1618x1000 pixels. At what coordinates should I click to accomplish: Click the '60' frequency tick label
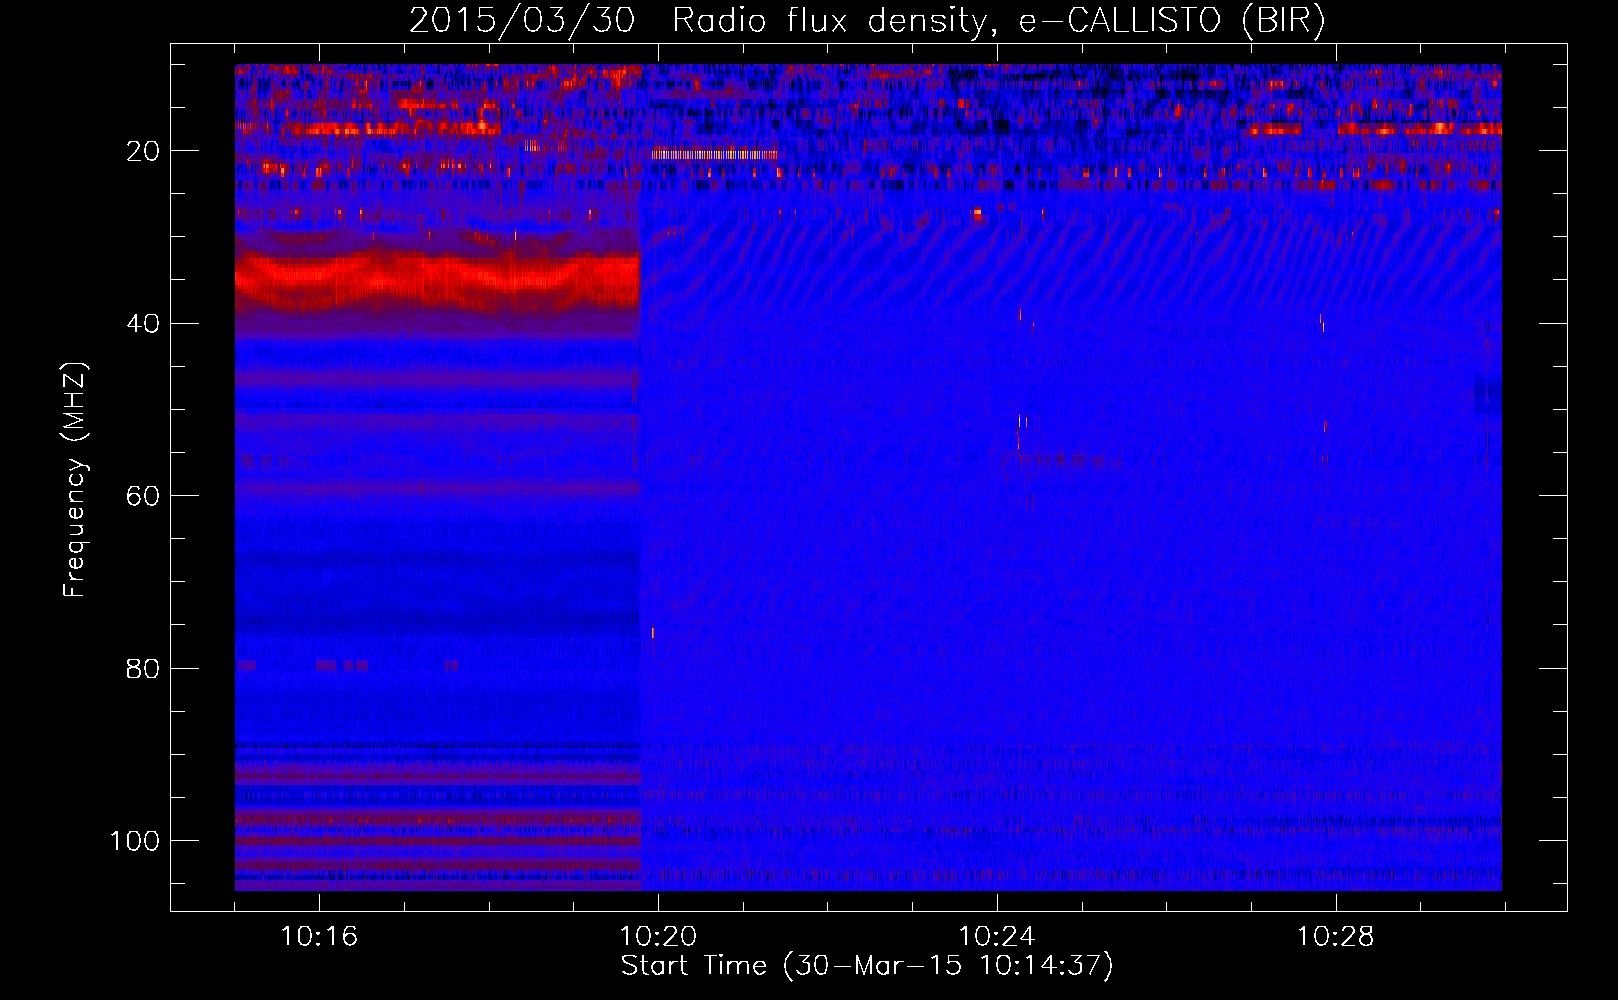click(144, 496)
